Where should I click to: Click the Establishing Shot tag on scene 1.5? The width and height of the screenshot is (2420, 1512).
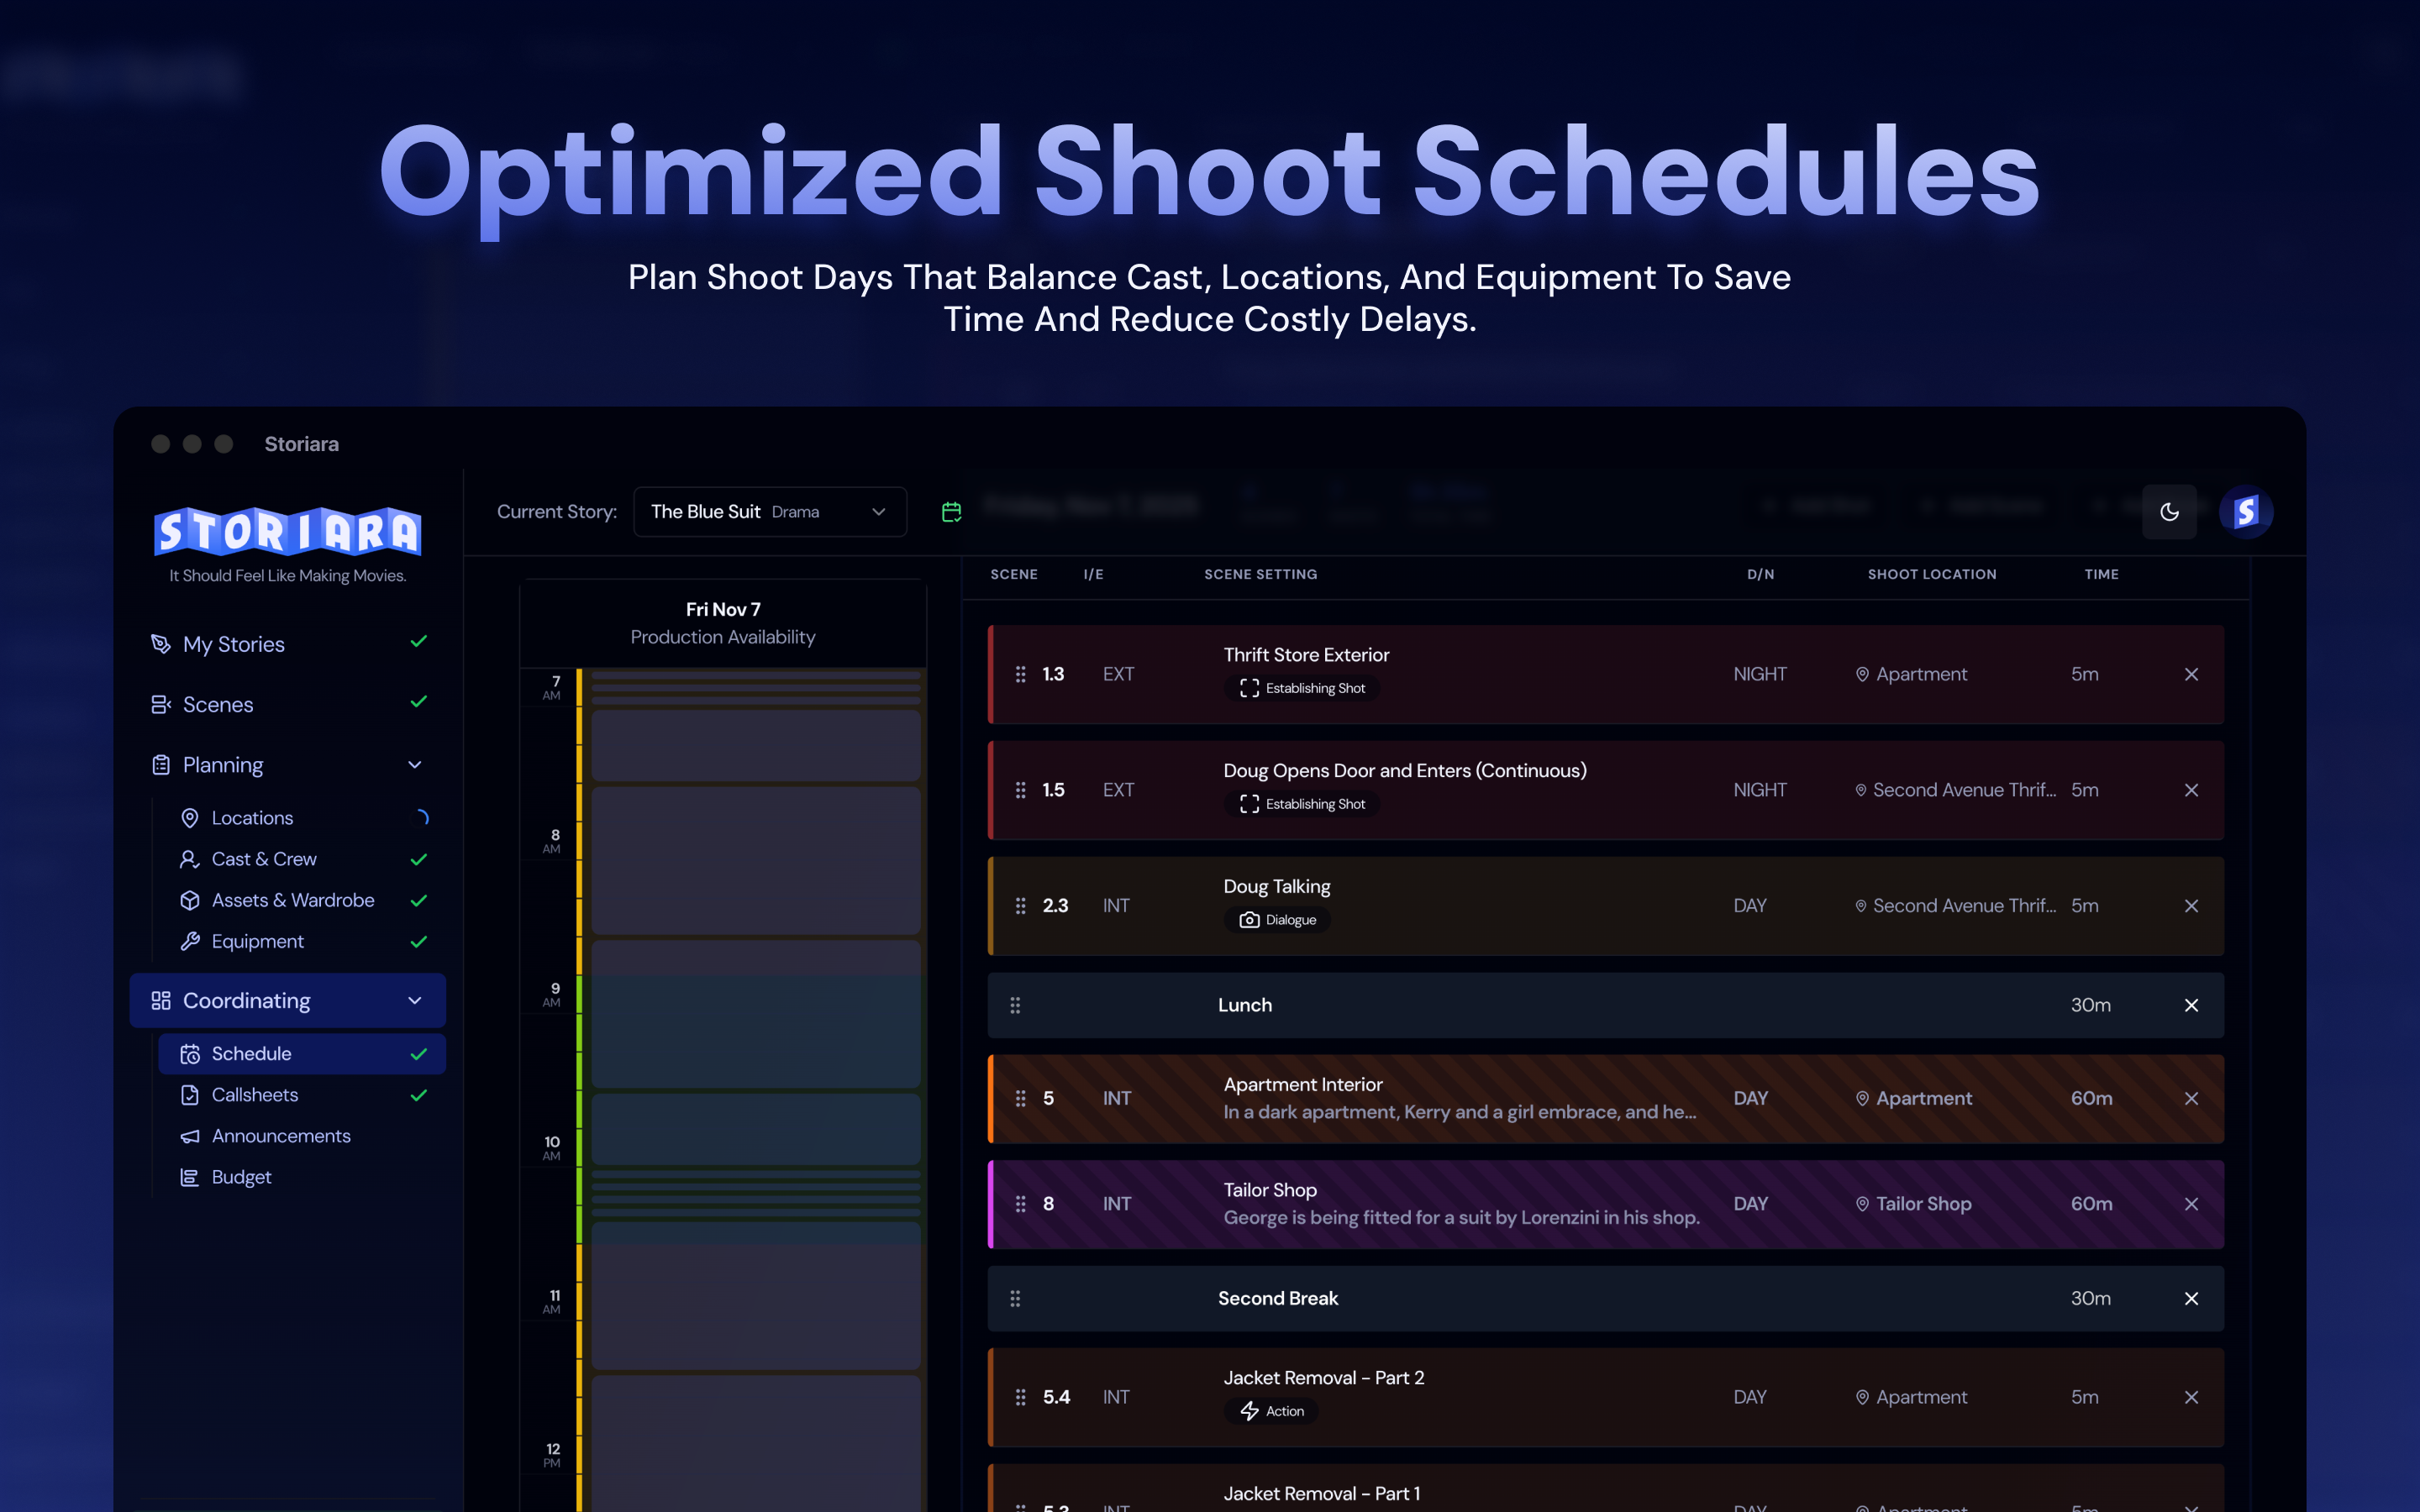click(x=1302, y=804)
